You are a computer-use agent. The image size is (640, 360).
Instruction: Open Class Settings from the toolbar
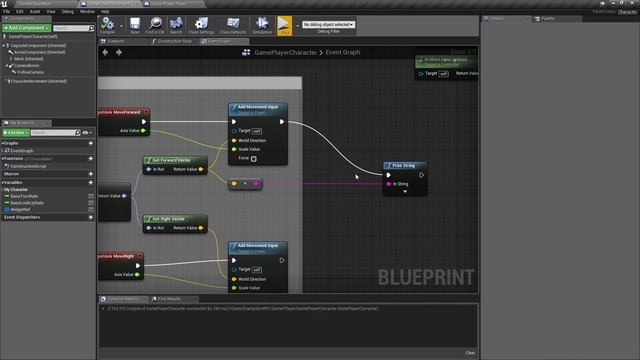201,24
